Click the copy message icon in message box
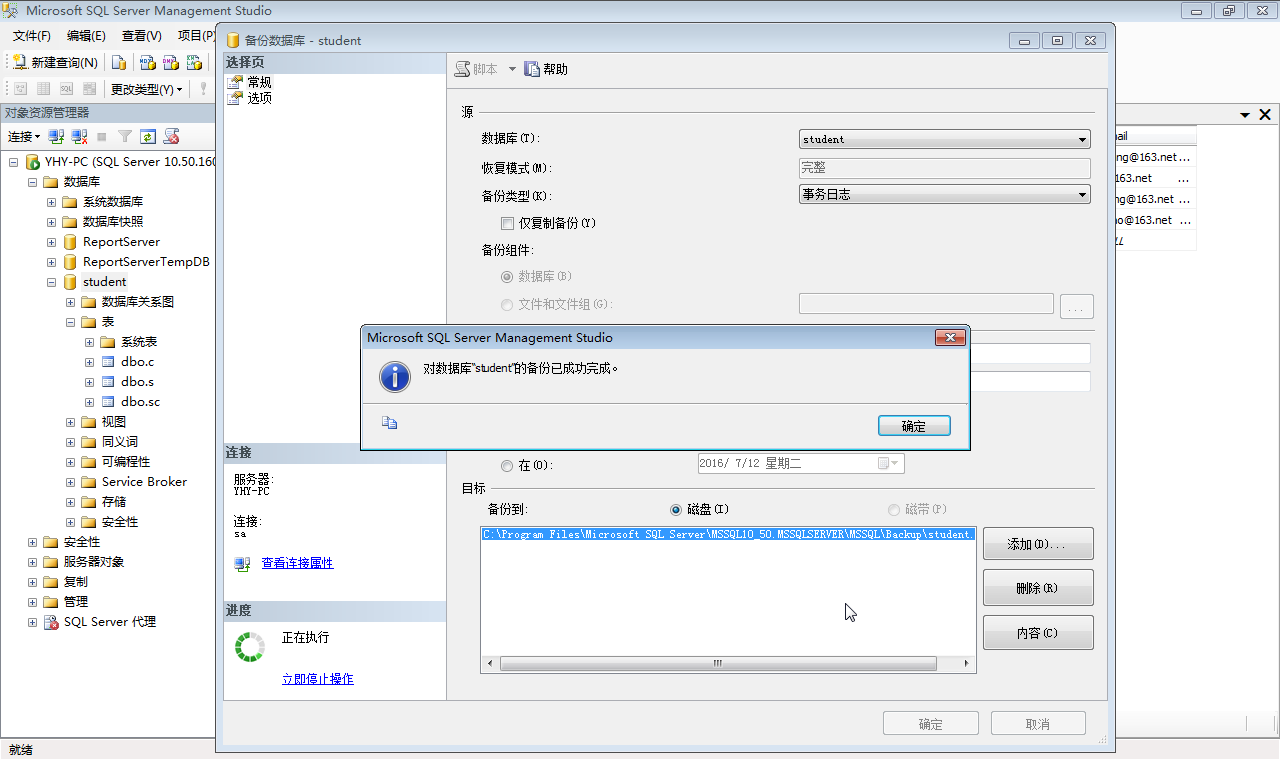1280x760 pixels. click(x=390, y=423)
